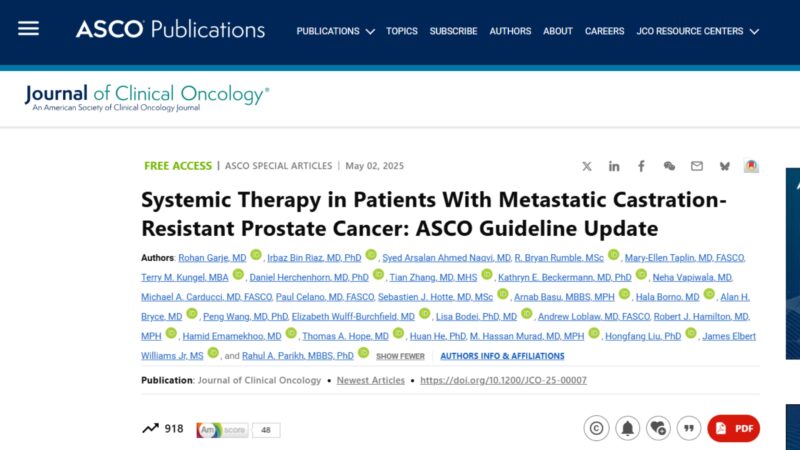Image resolution: width=800 pixels, height=450 pixels.
Task: Open copyright permissions icon
Action: point(596,428)
